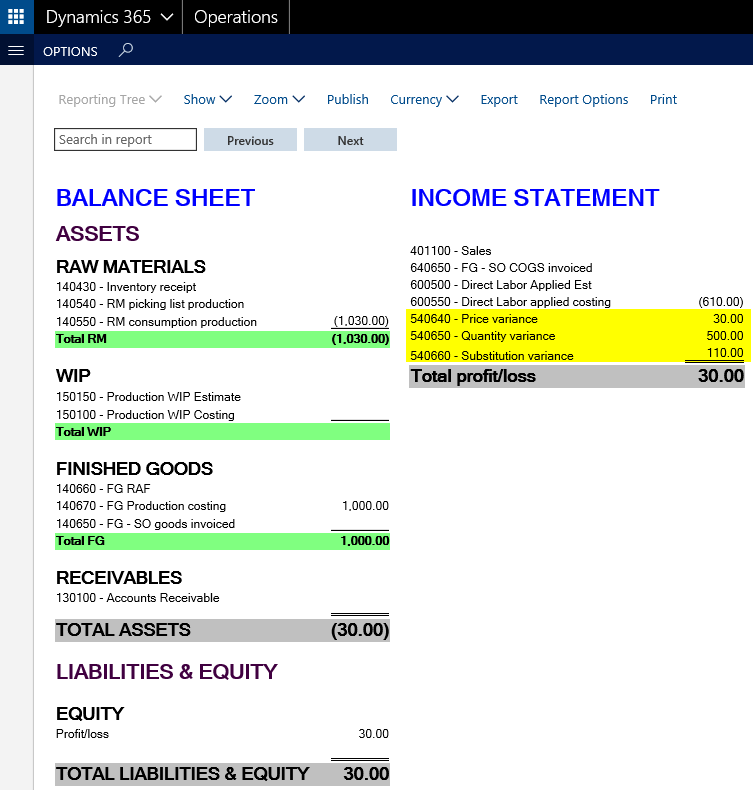Focus the Search in report field
The image size is (753, 790).
coord(125,140)
